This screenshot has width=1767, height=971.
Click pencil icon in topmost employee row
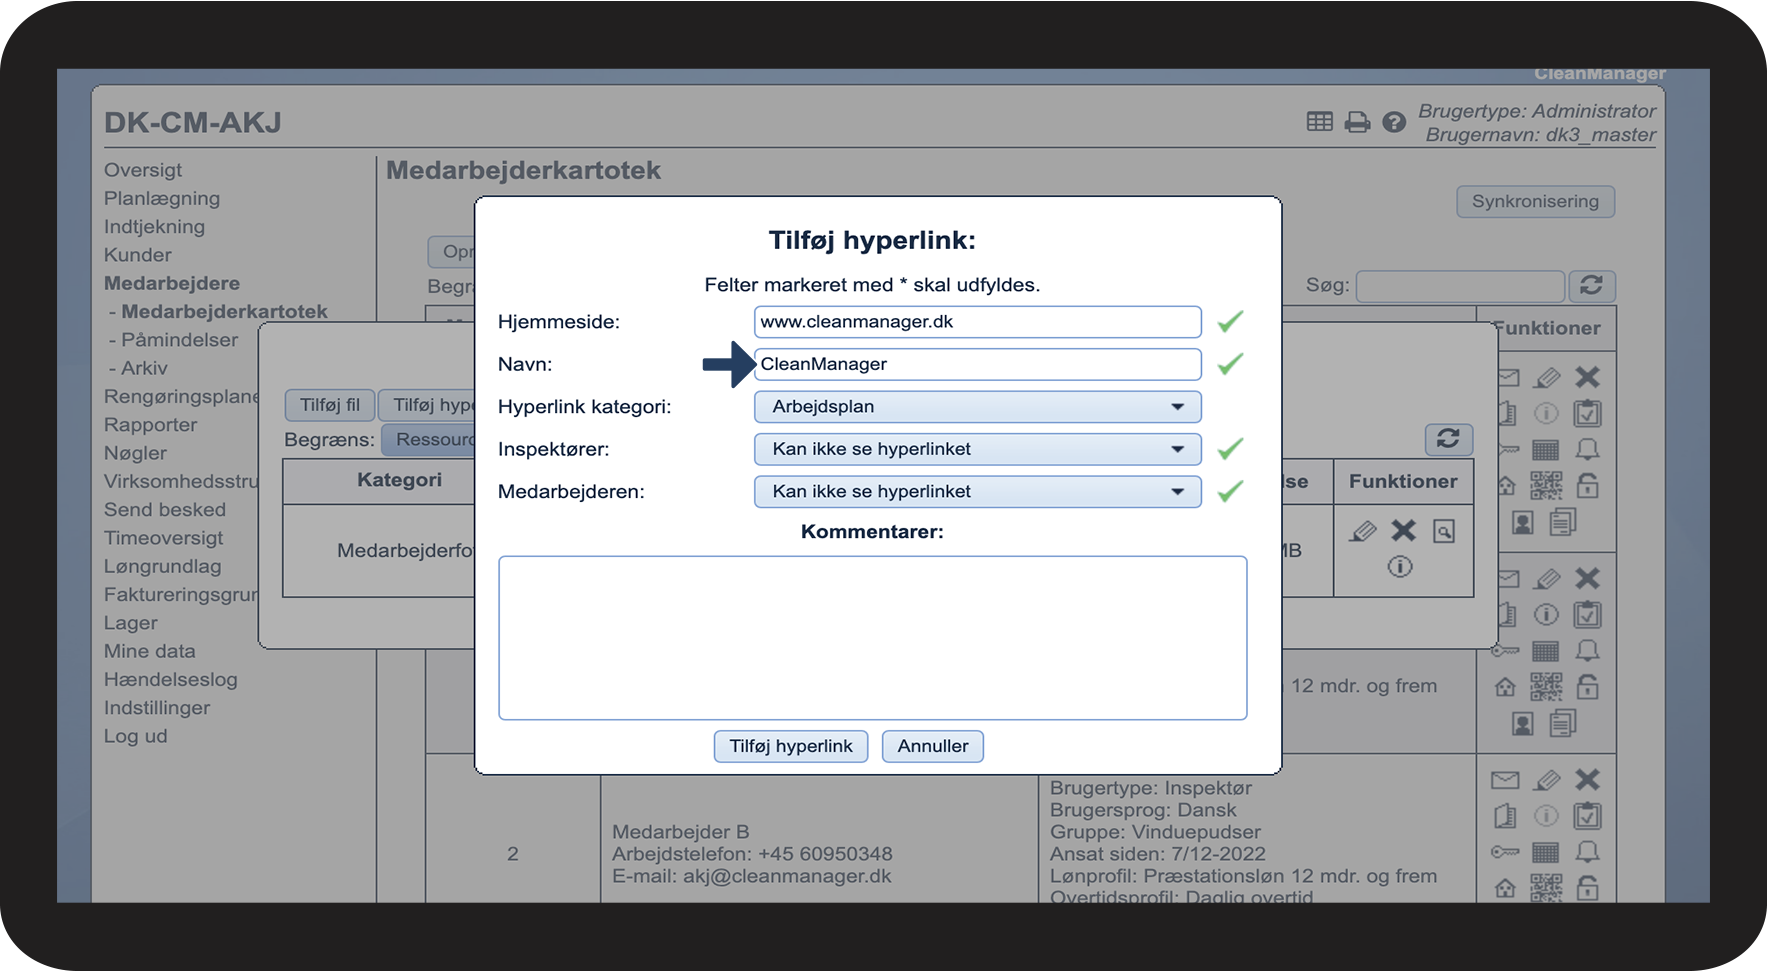[1547, 377]
